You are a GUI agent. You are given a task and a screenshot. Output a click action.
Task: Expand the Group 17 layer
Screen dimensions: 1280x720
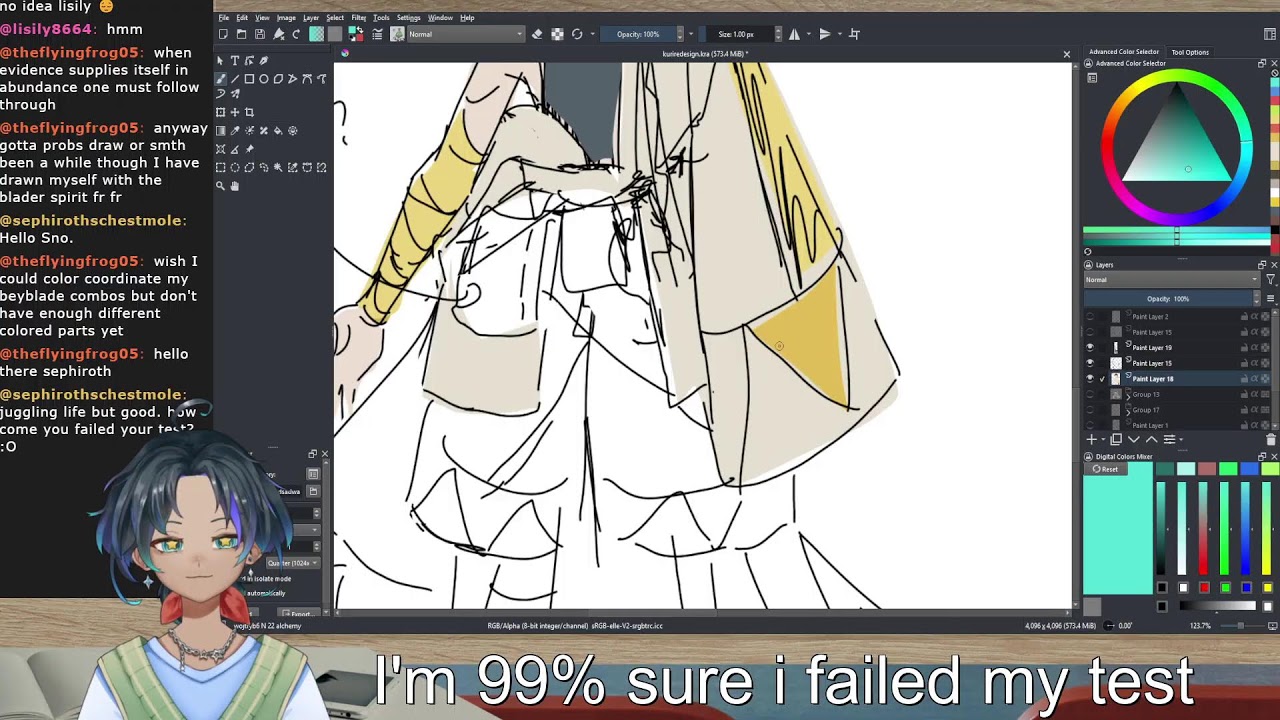(1128, 413)
